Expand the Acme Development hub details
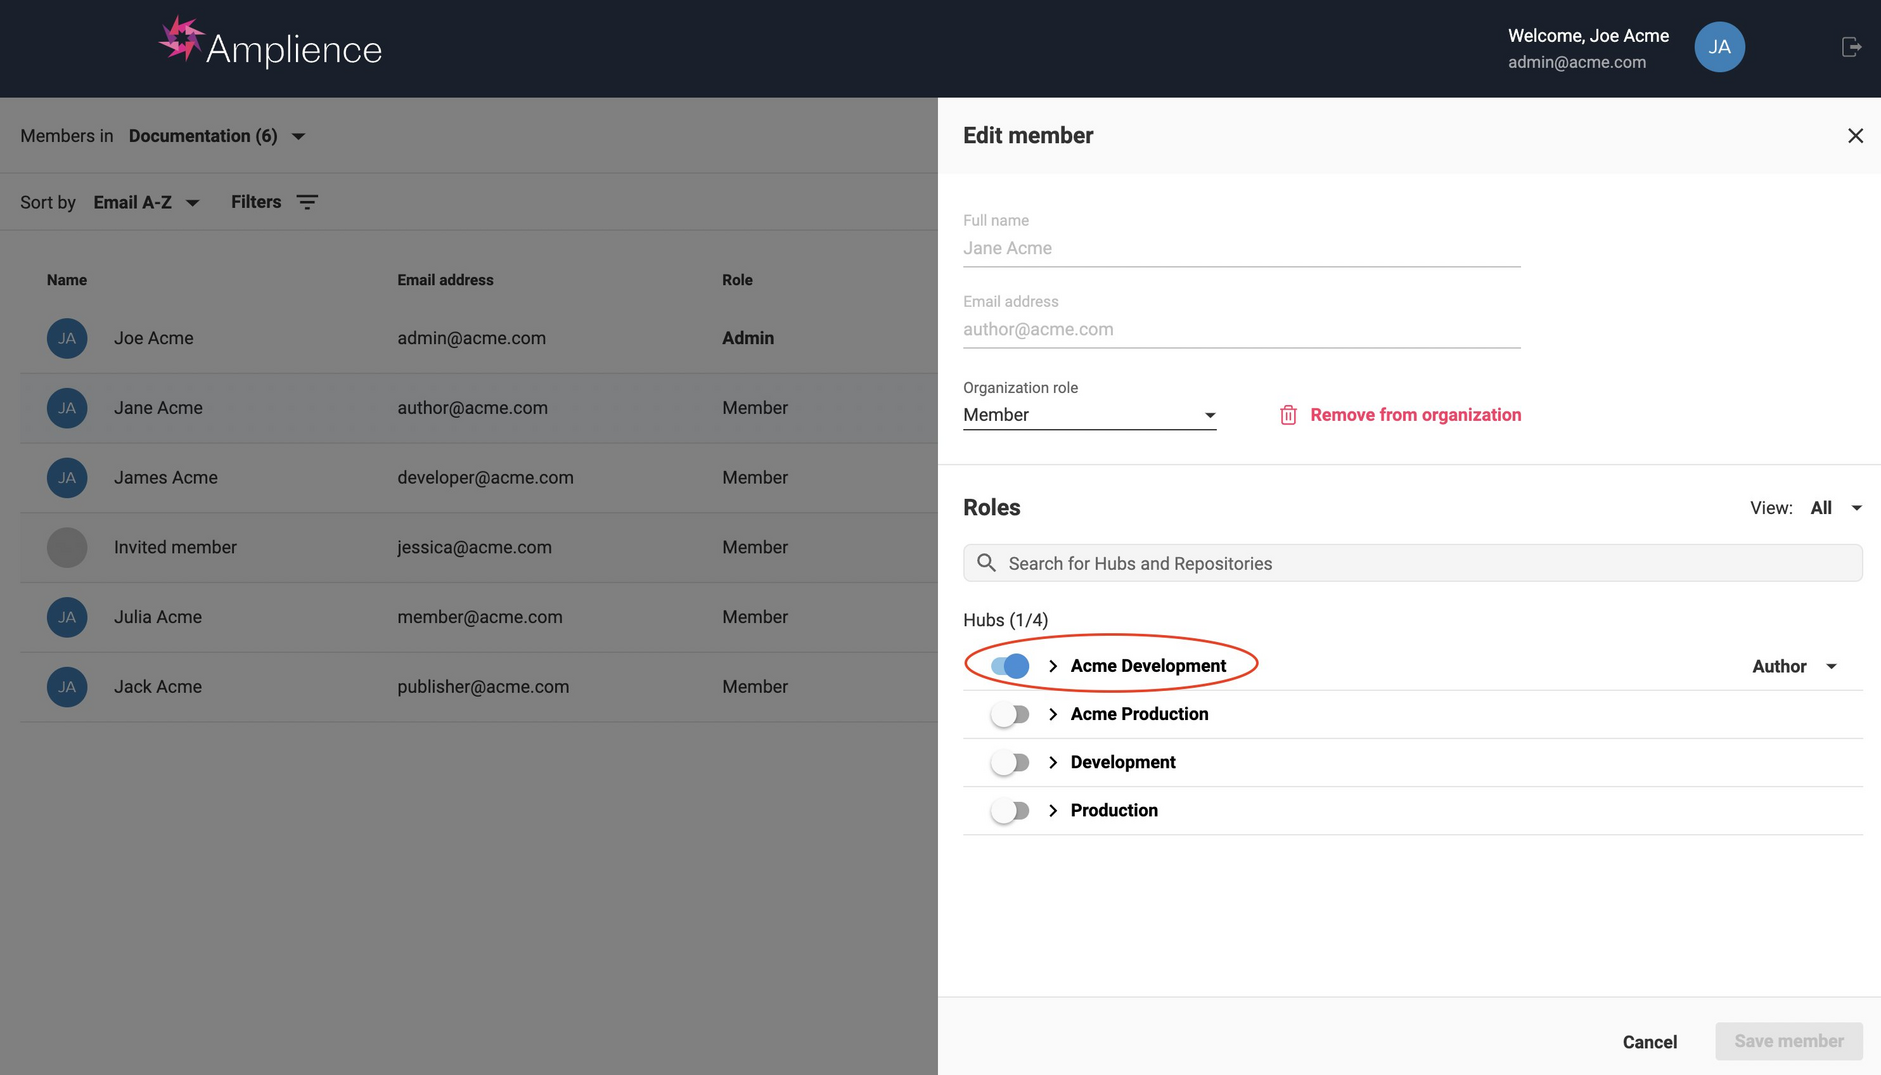 click(1052, 665)
